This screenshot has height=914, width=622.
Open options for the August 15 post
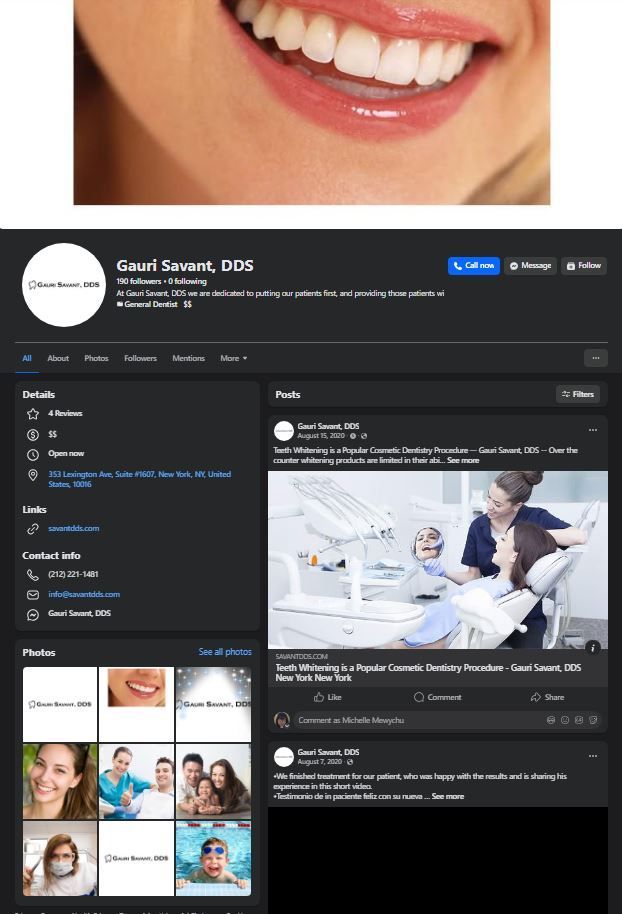pos(593,430)
